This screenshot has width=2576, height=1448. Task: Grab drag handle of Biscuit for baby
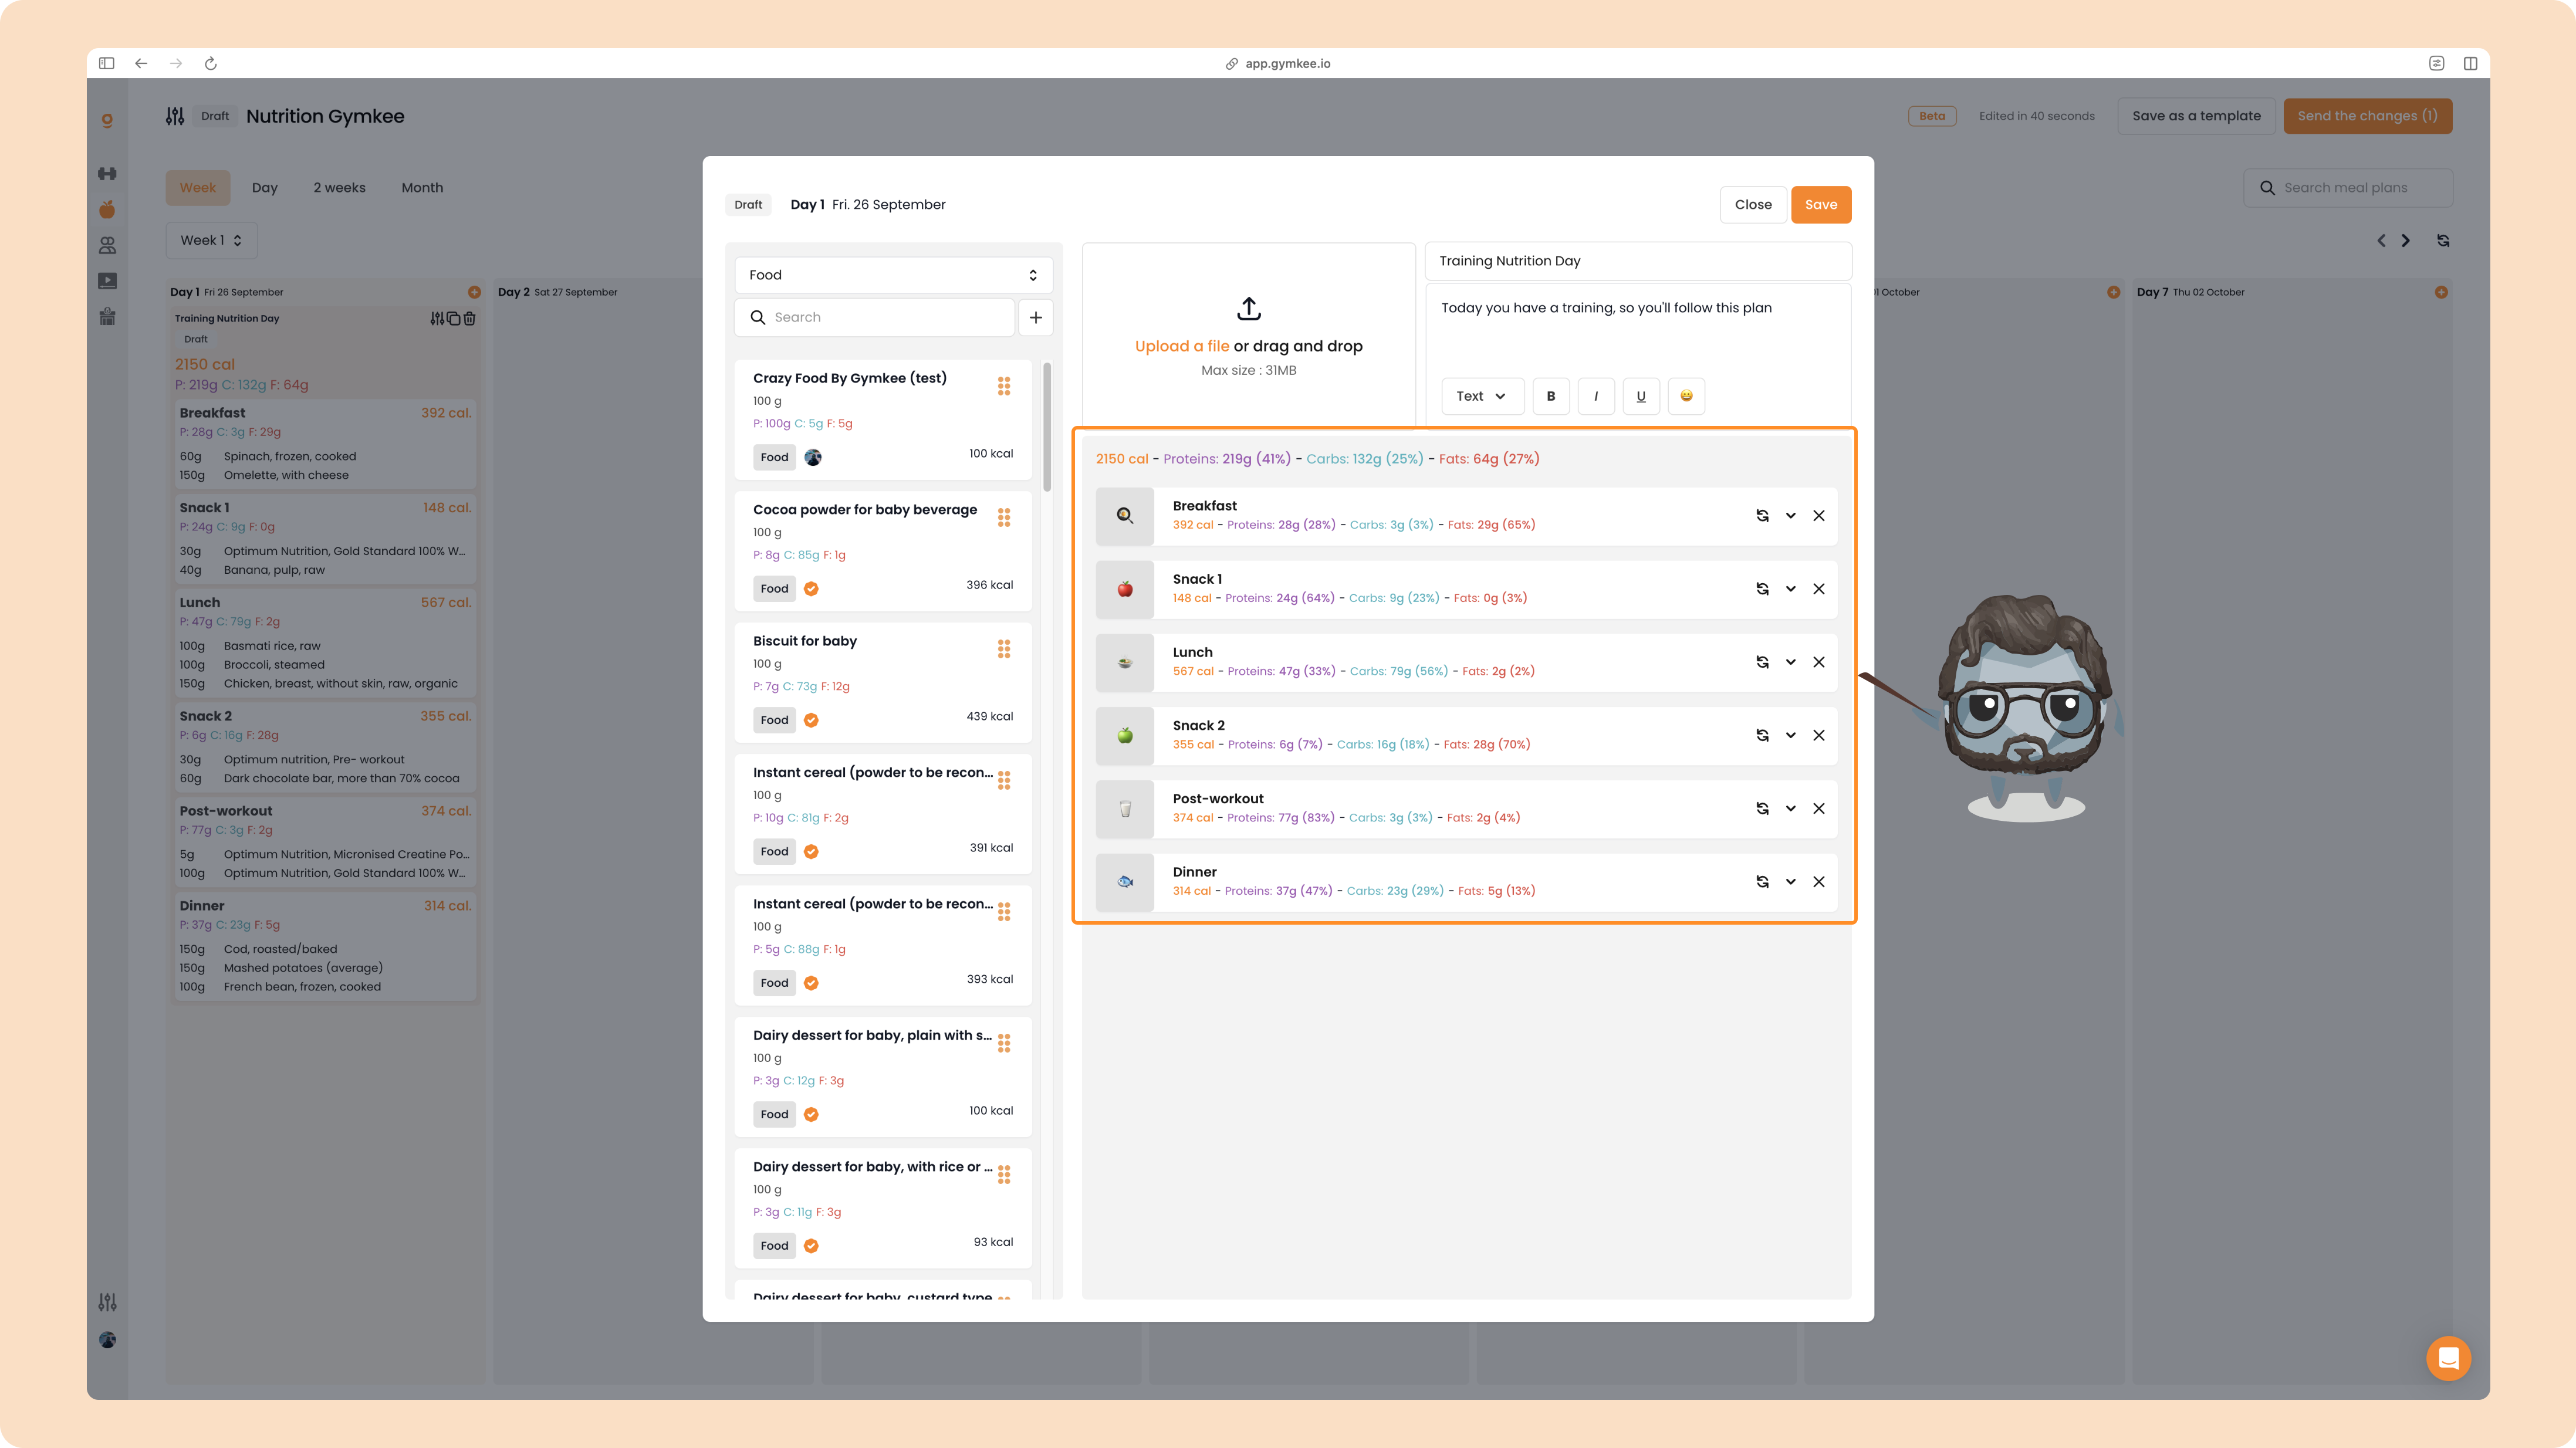[1004, 649]
